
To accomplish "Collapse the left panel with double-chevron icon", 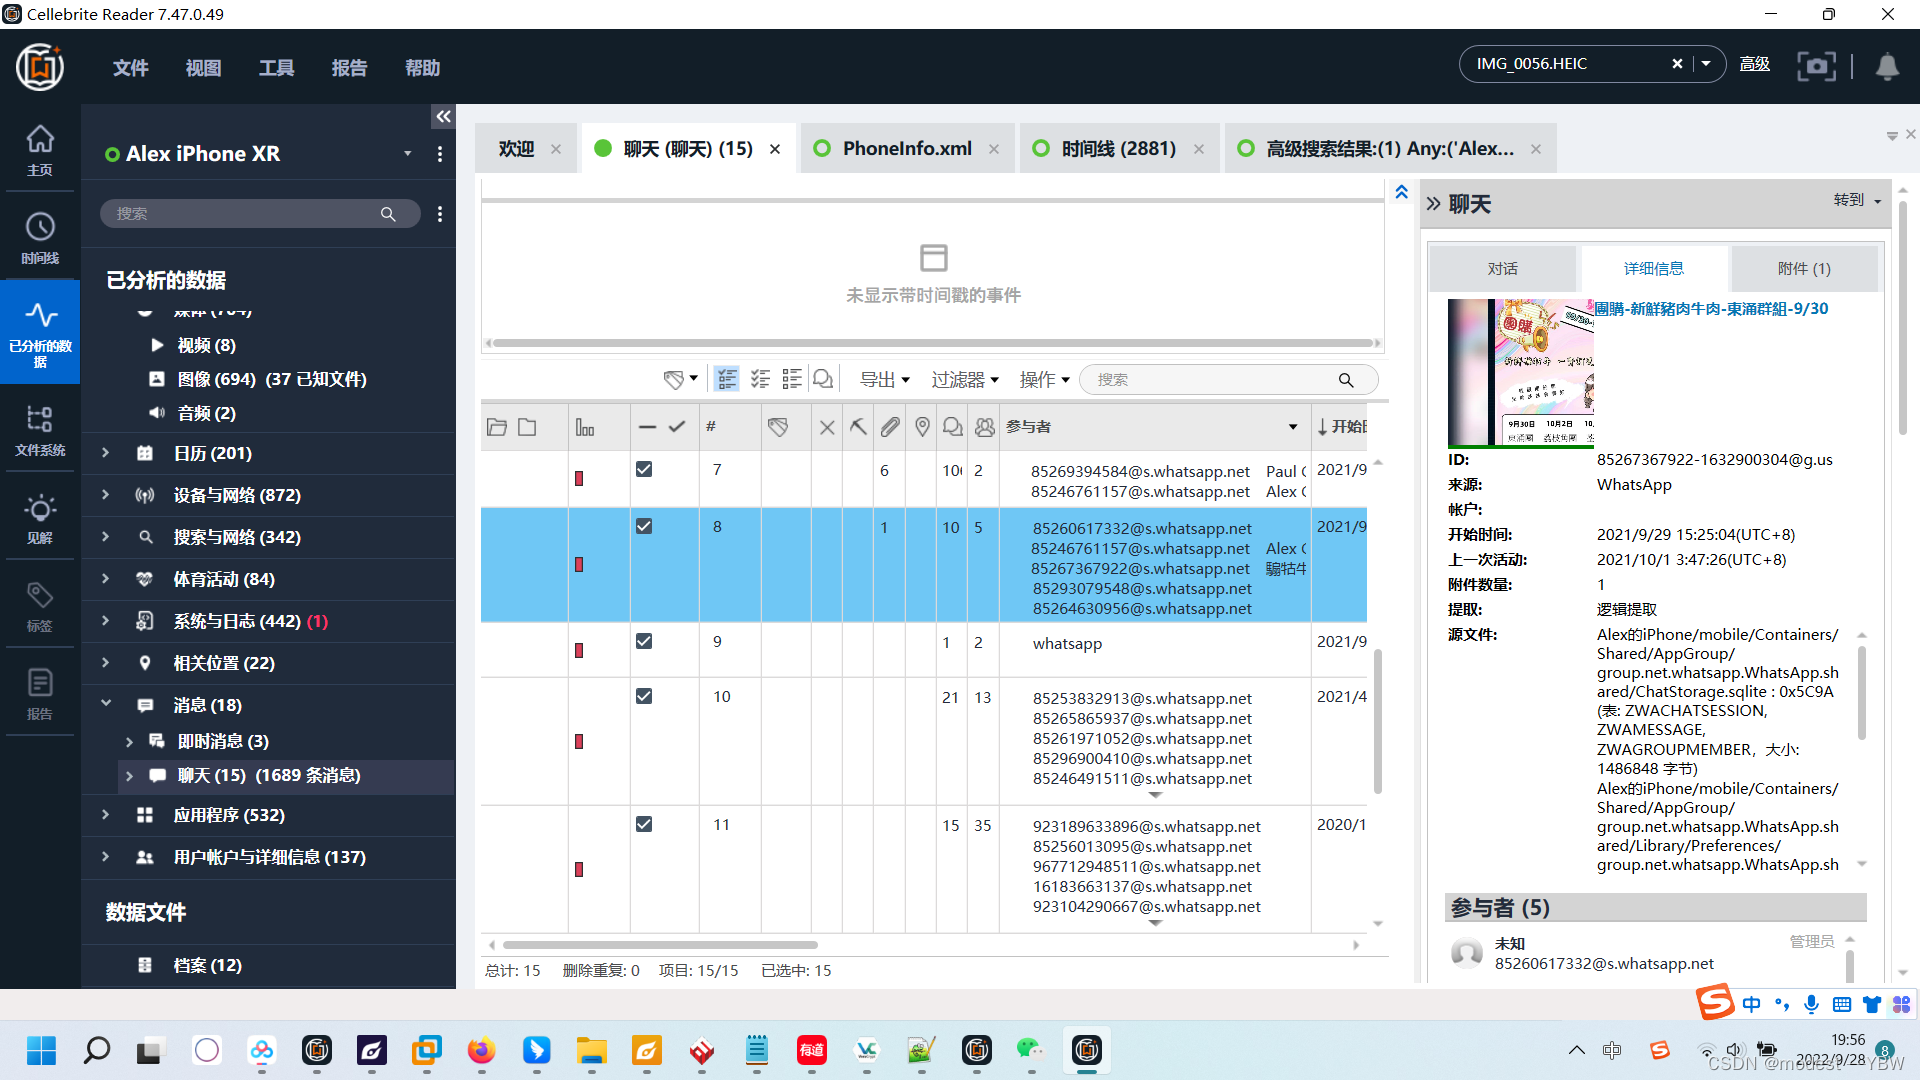I will pyautogui.click(x=443, y=117).
